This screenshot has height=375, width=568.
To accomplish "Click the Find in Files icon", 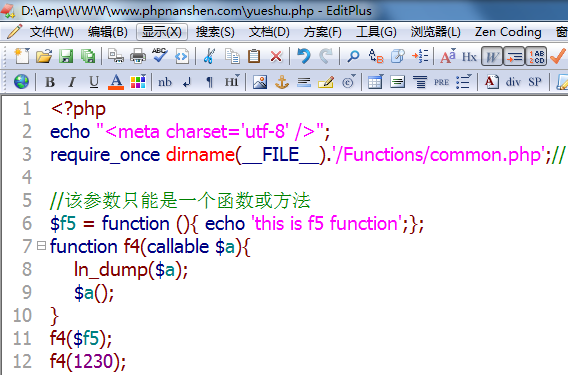I will pos(398,56).
